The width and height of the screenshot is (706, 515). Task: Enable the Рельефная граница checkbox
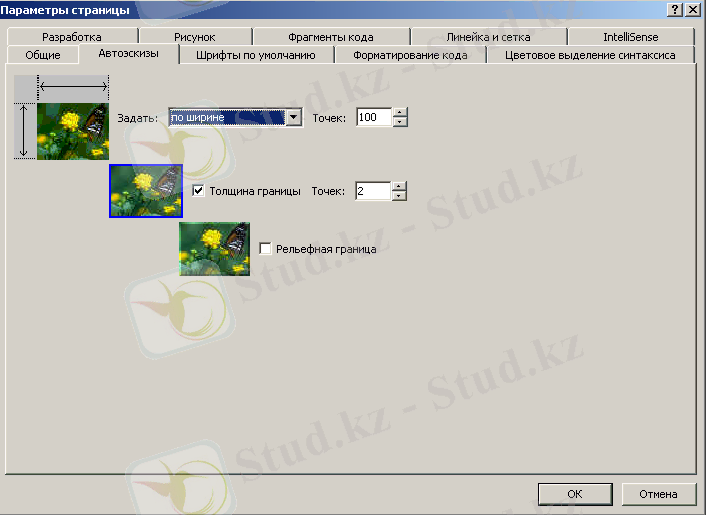[265, 248]
